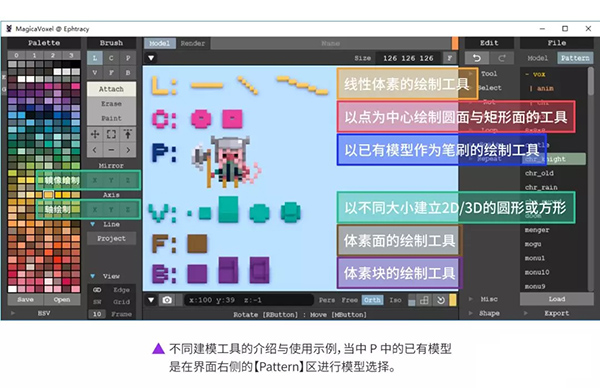Select the B (Box) brush mode
600x388 pixels.
point(128,72)
